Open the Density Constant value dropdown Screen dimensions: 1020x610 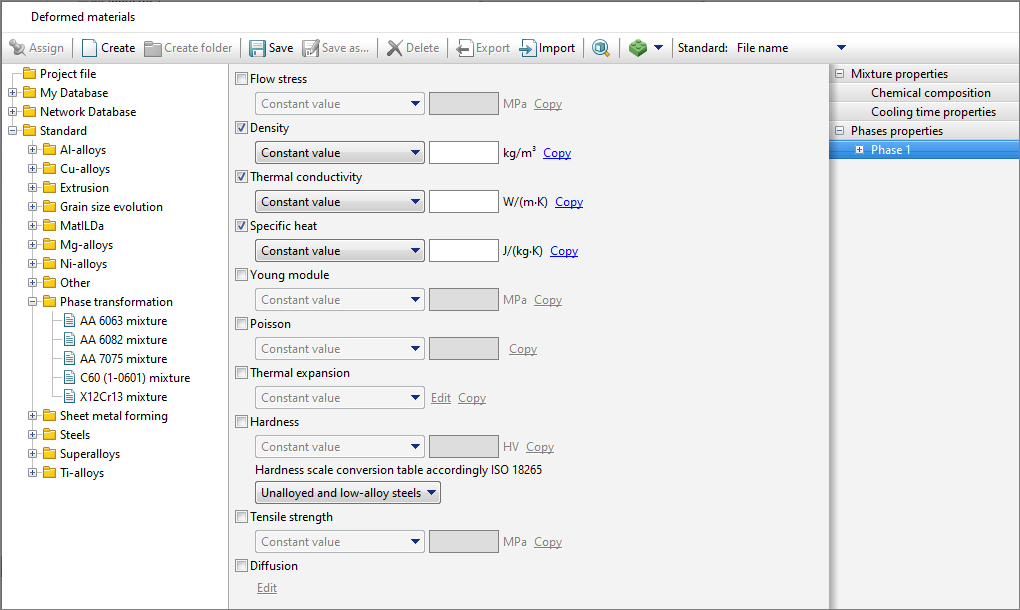click(340, 153)
